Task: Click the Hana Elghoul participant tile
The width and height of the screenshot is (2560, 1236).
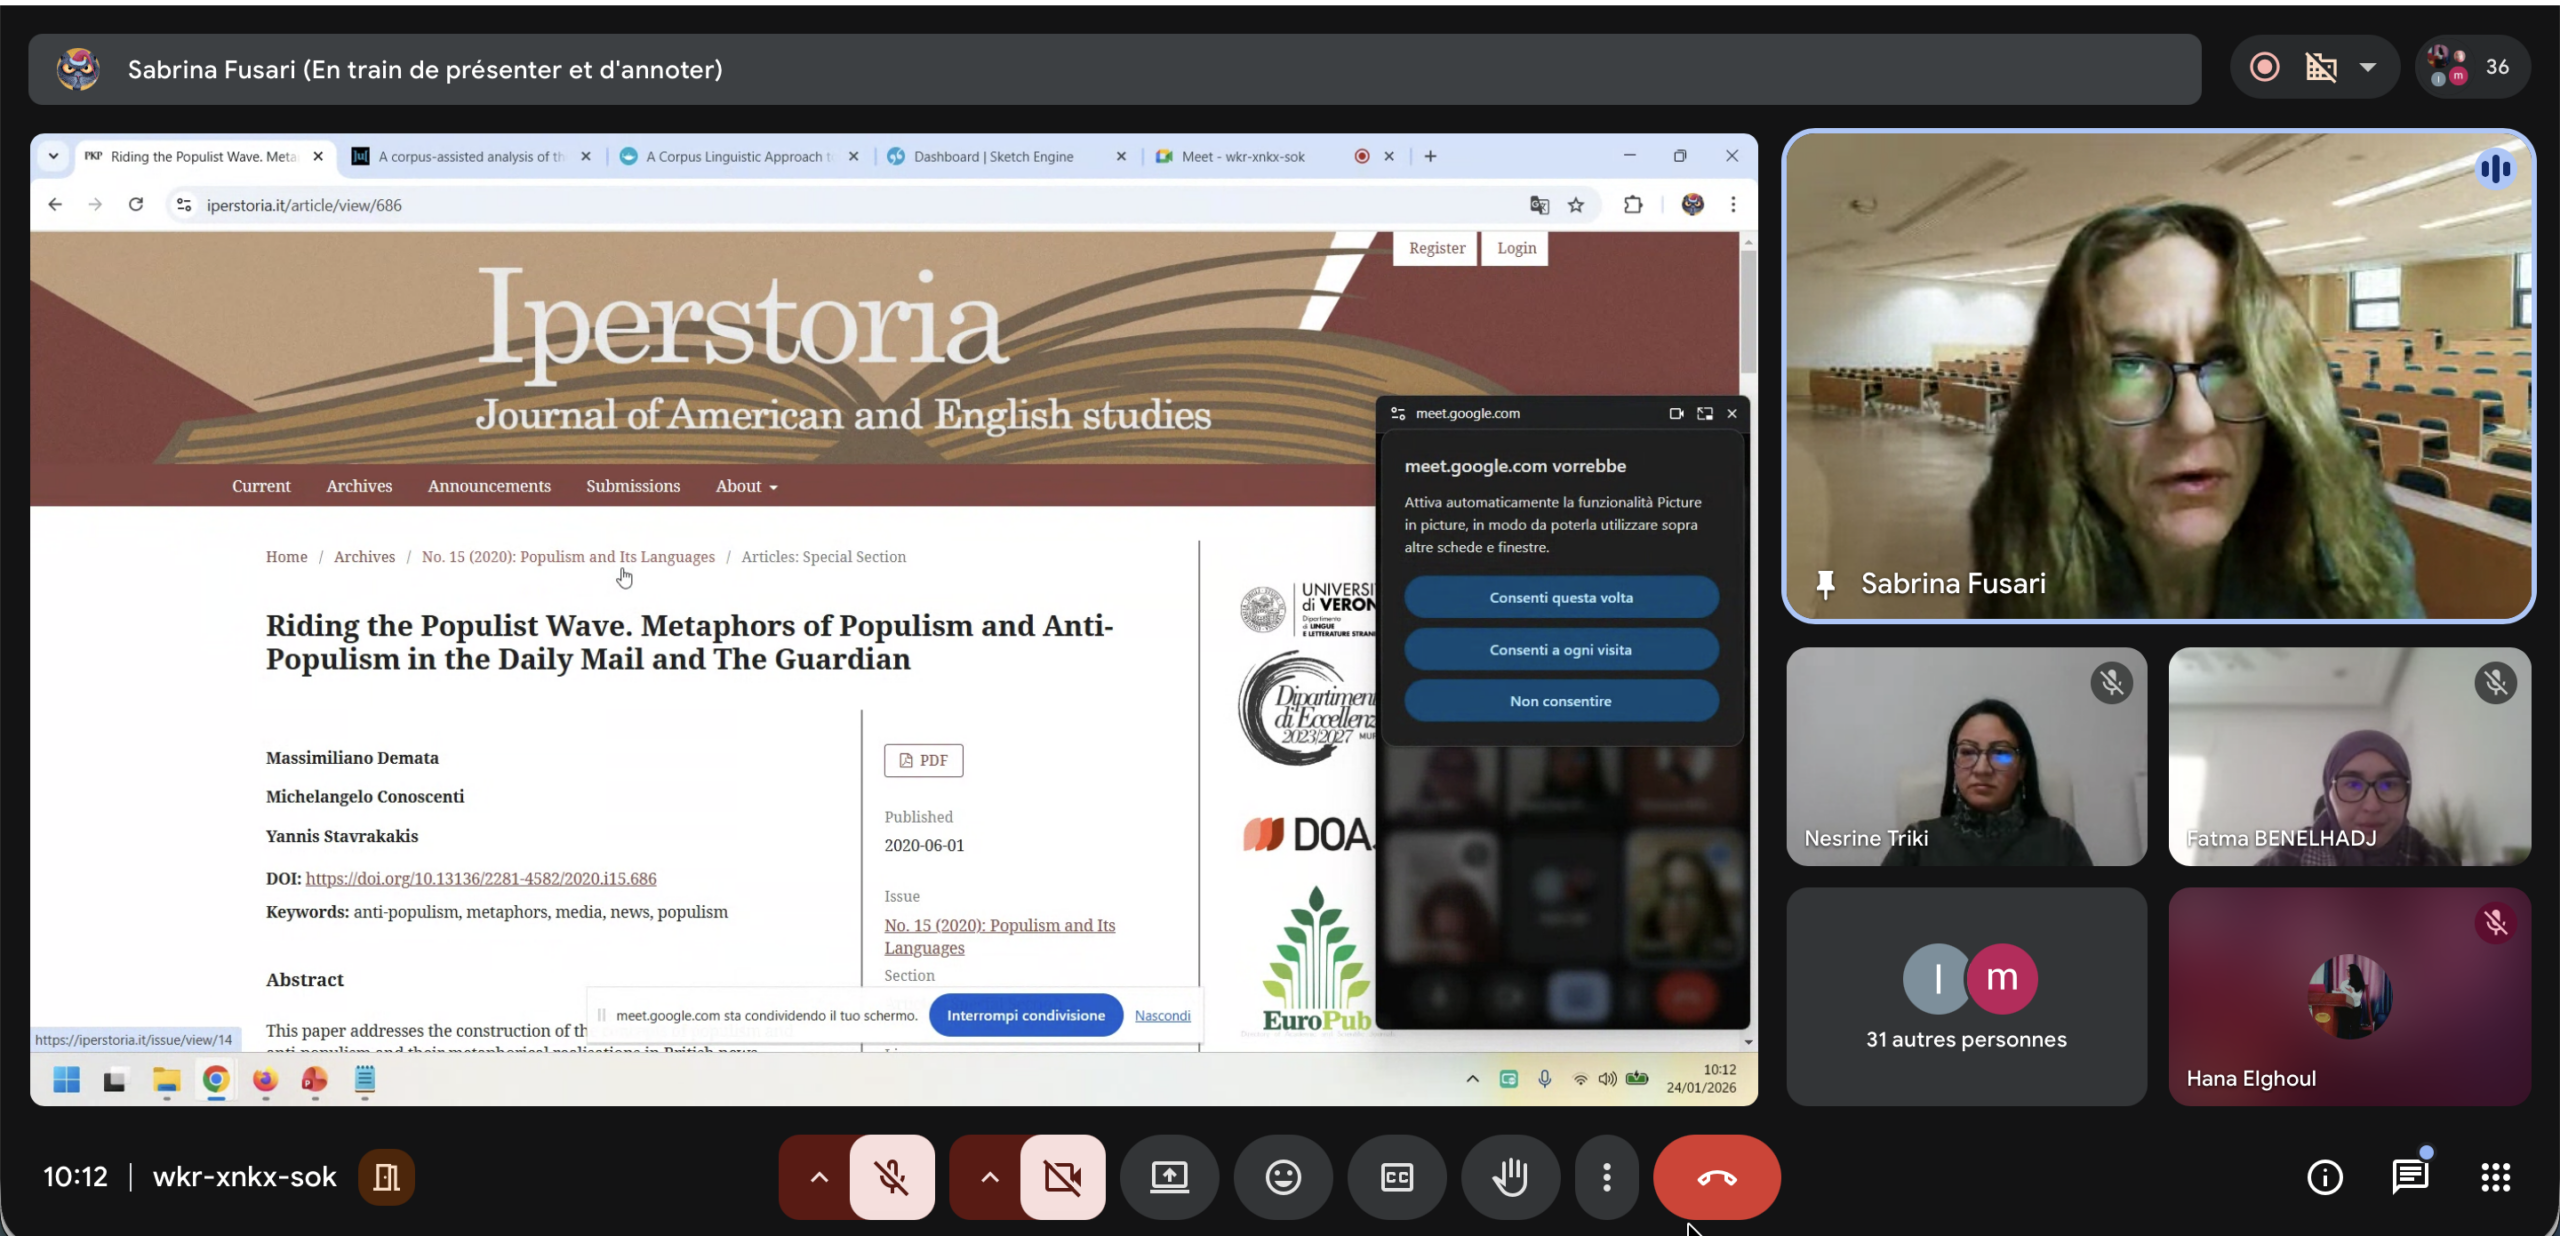Action: (x=2349, y=996)
